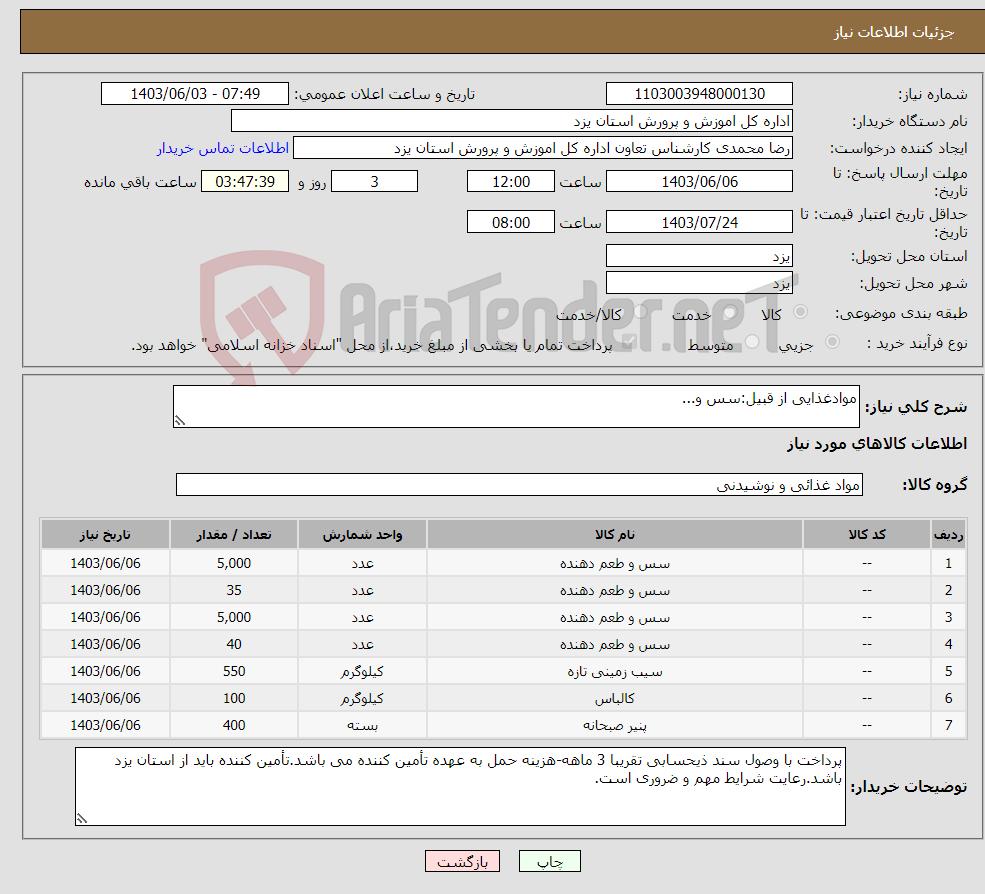Click quantity 35 in row 2
Viewport: 985px width, 894px height.
(x=234, y=590)
